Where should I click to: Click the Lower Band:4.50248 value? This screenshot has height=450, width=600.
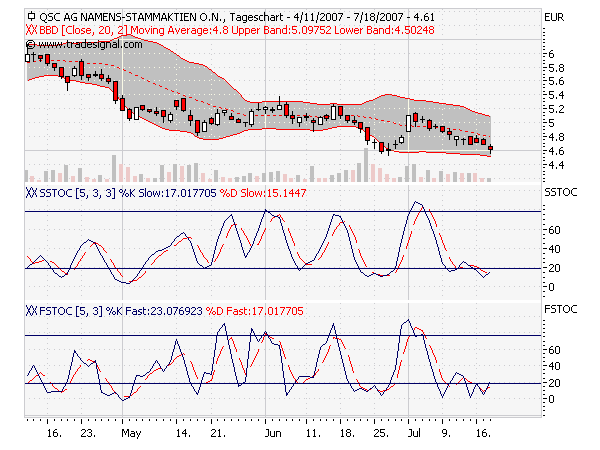384,30
